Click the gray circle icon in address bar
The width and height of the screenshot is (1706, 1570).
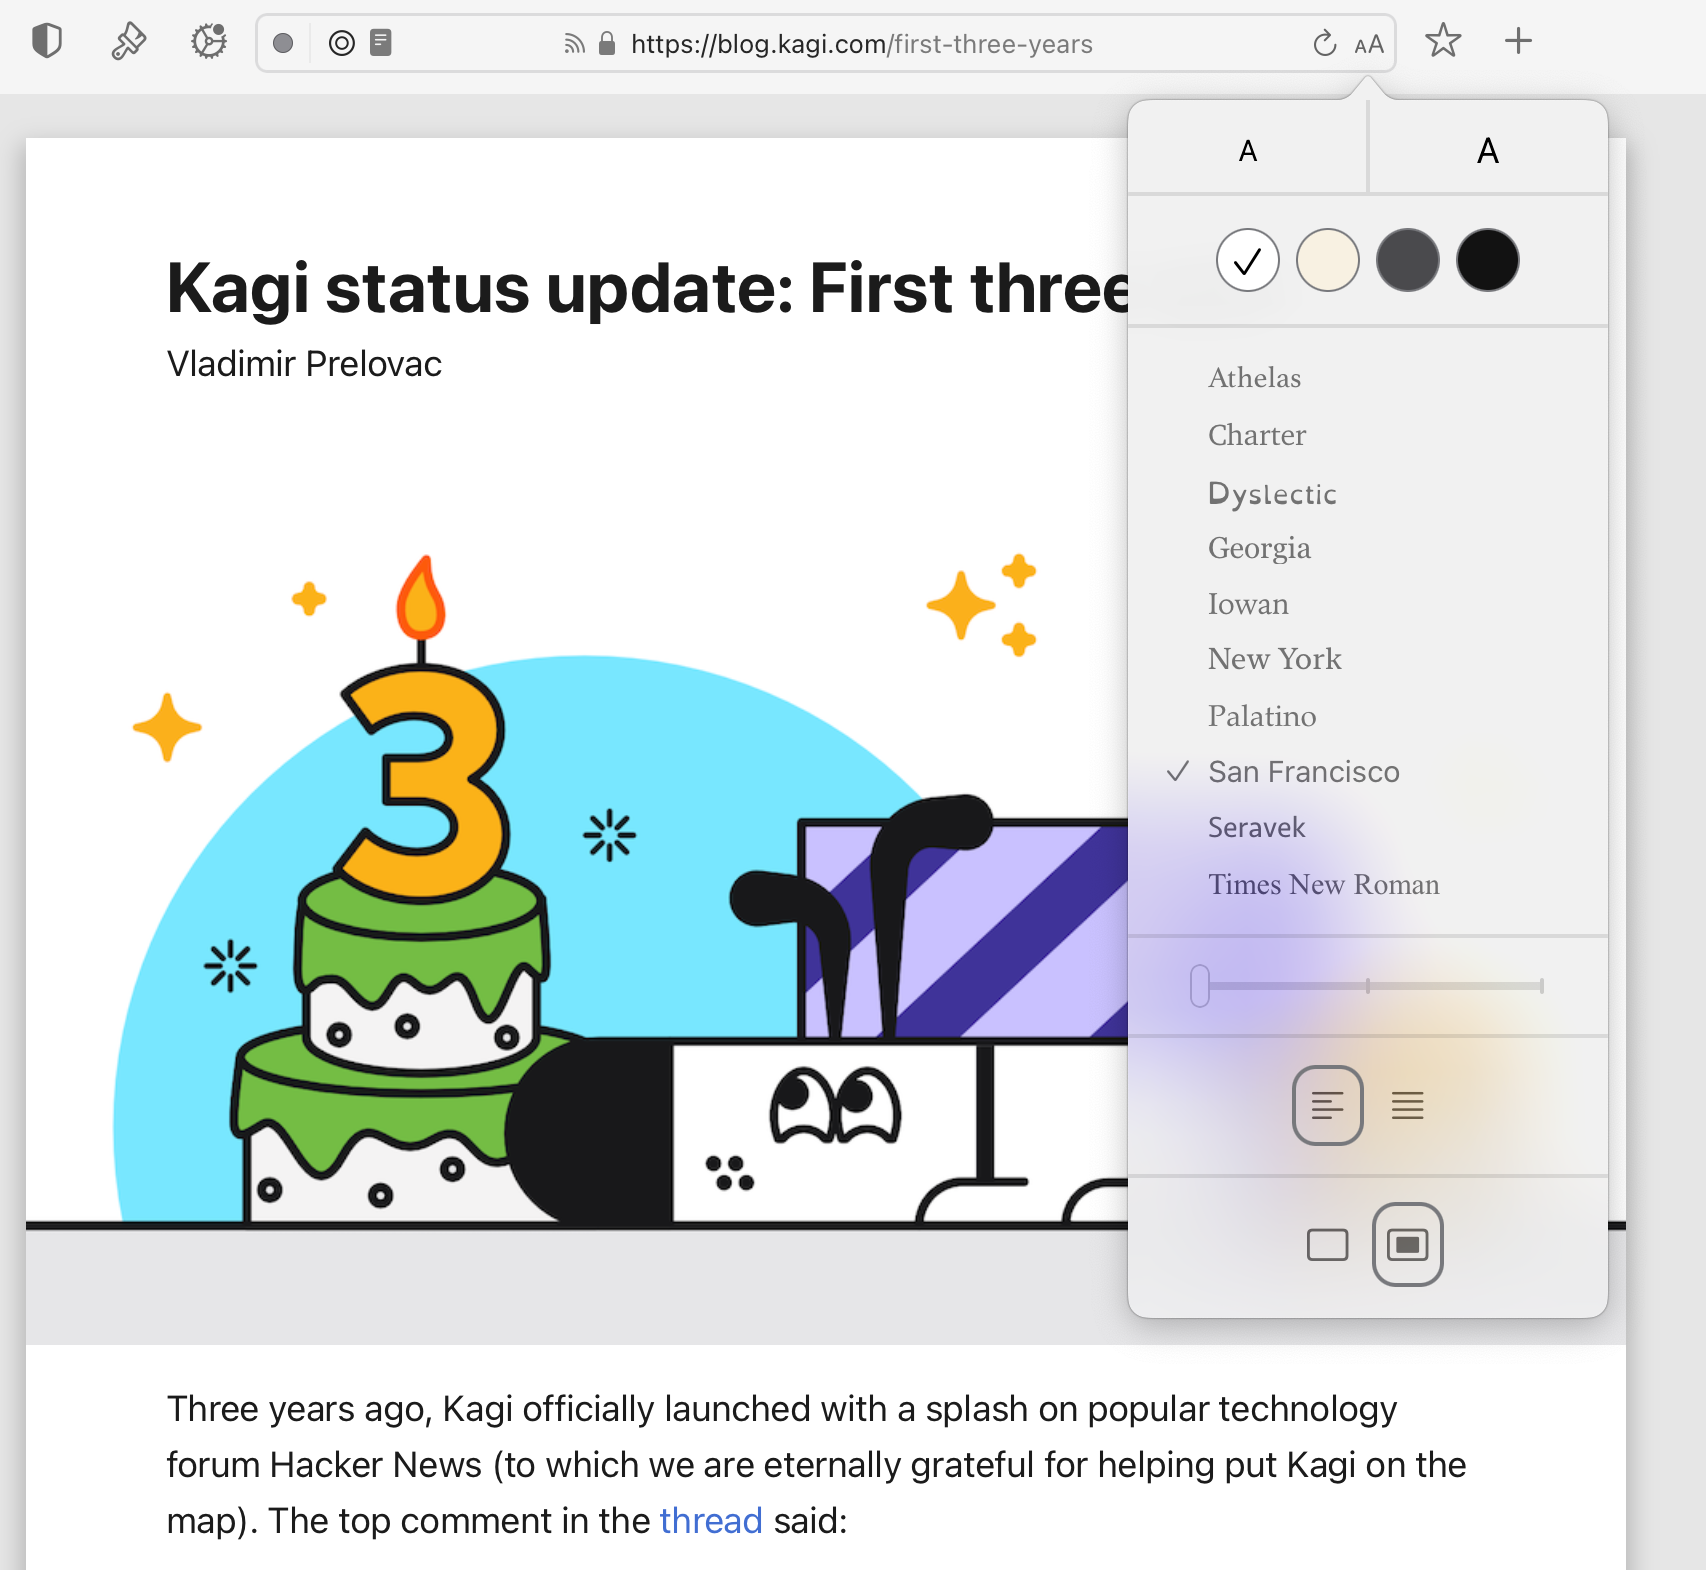(x=283, y=43)
